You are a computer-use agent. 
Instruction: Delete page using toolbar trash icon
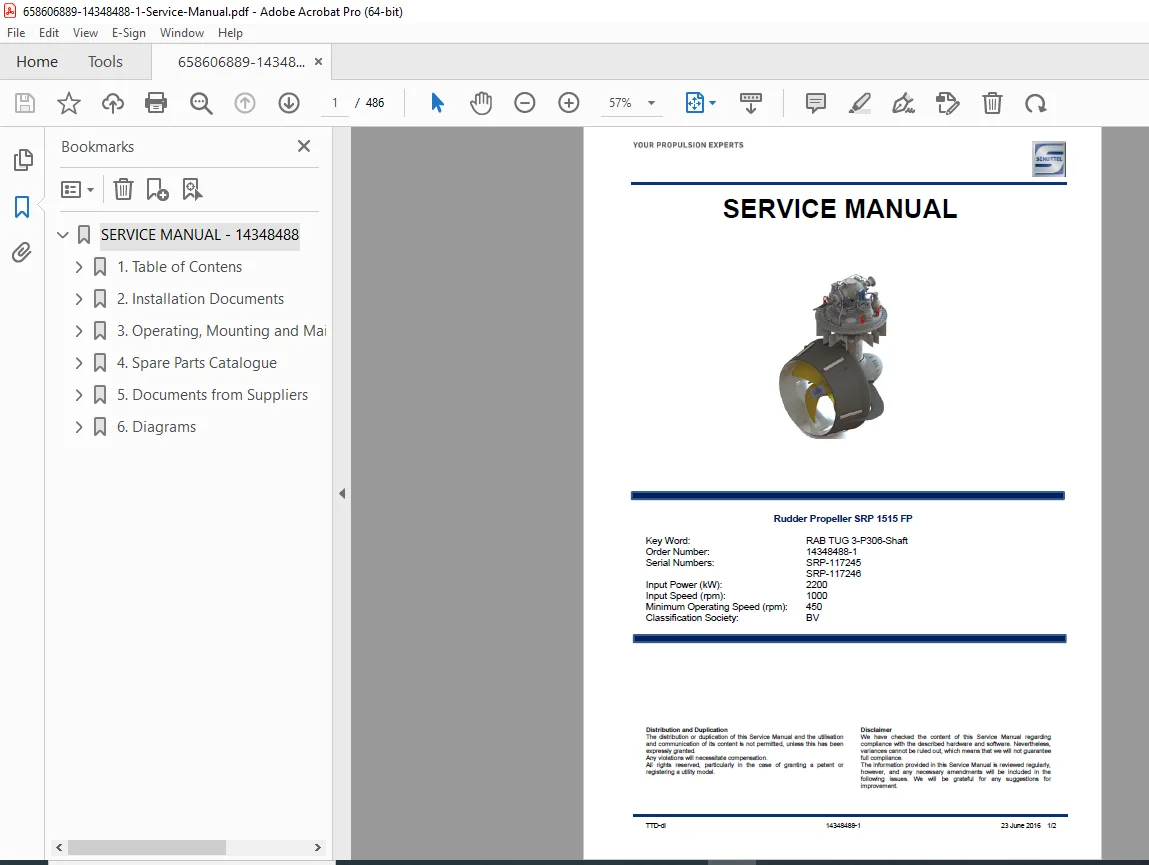pos(992,103)
